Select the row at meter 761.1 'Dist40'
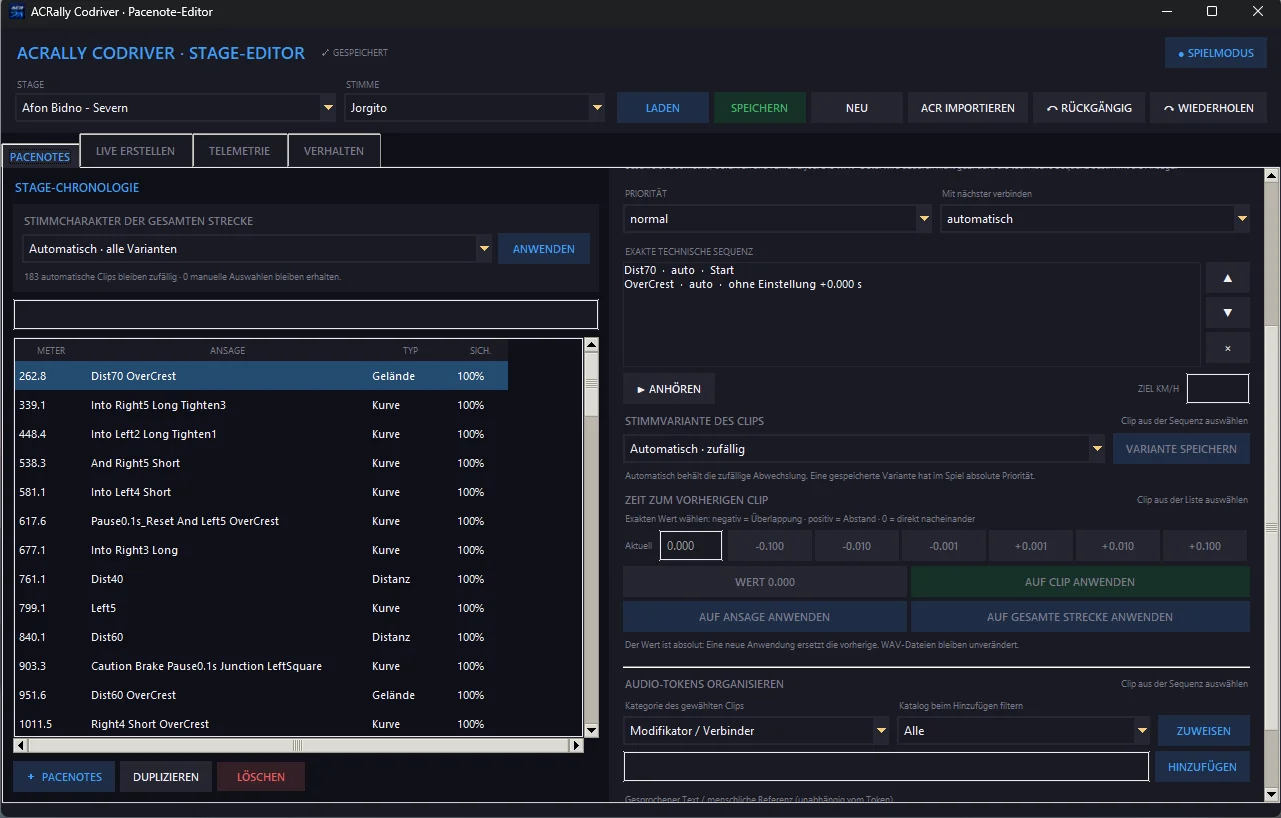1281x818 pixels. (x=261, y=579)
